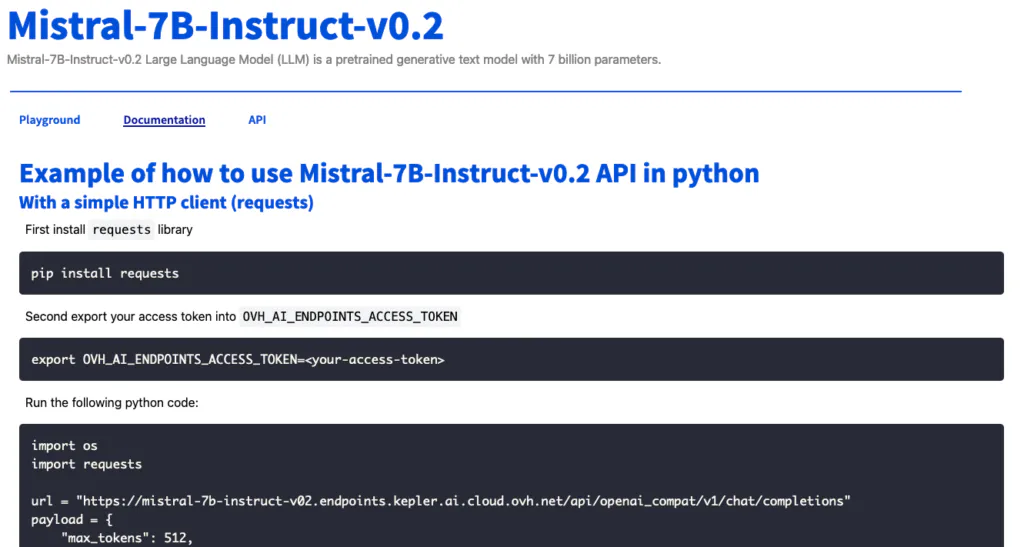Click the model description about 7 billion parameters
This screenshot has width=1024, height=547.
pos(334,59)
